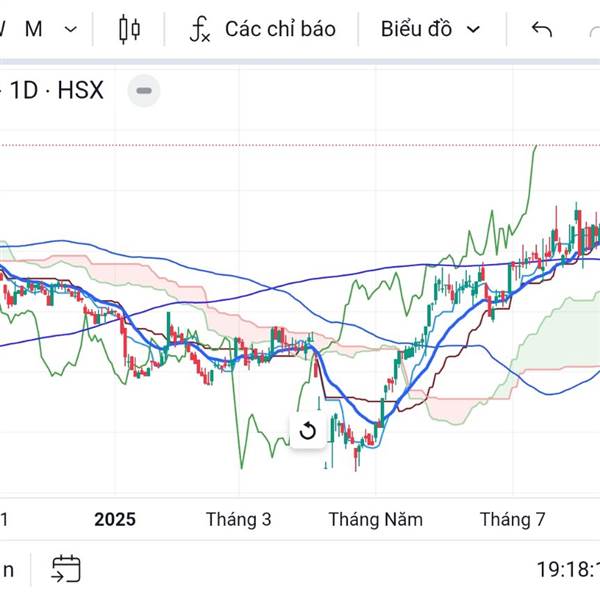Click the 19:18 clock at bottom
This screenshot has height=600, width=600.
(x=568, y=569)
